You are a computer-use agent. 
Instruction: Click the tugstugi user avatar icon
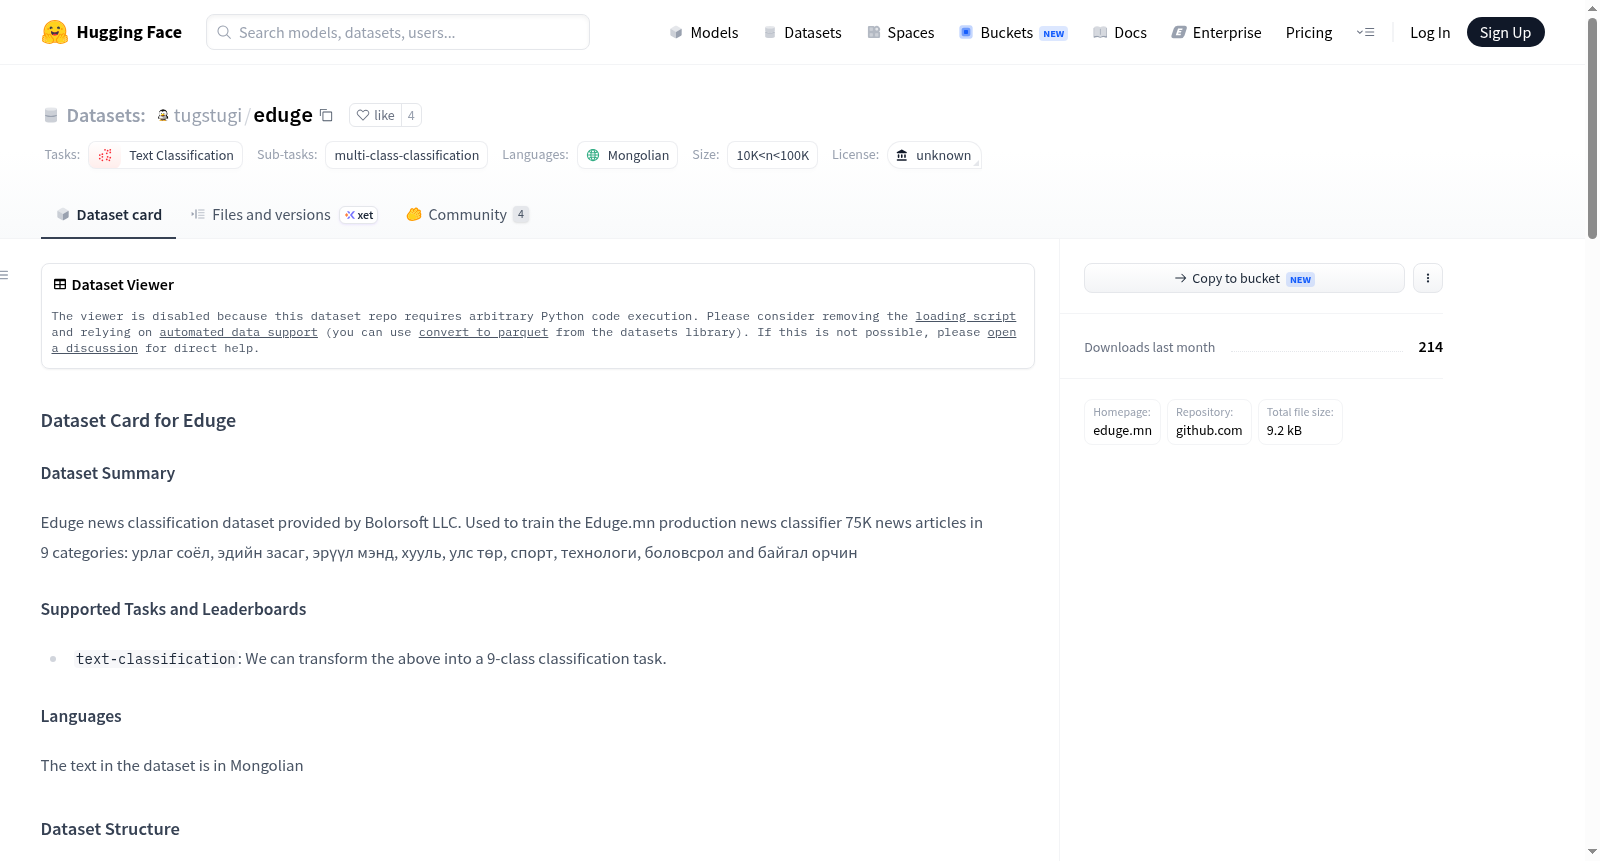[x=163, y=115]
